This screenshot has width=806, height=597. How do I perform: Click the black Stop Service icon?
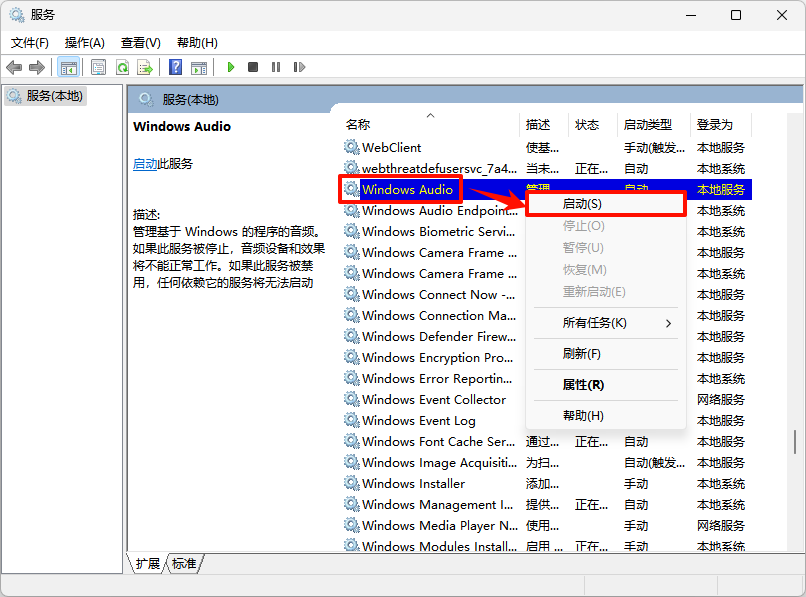point(253,67)
